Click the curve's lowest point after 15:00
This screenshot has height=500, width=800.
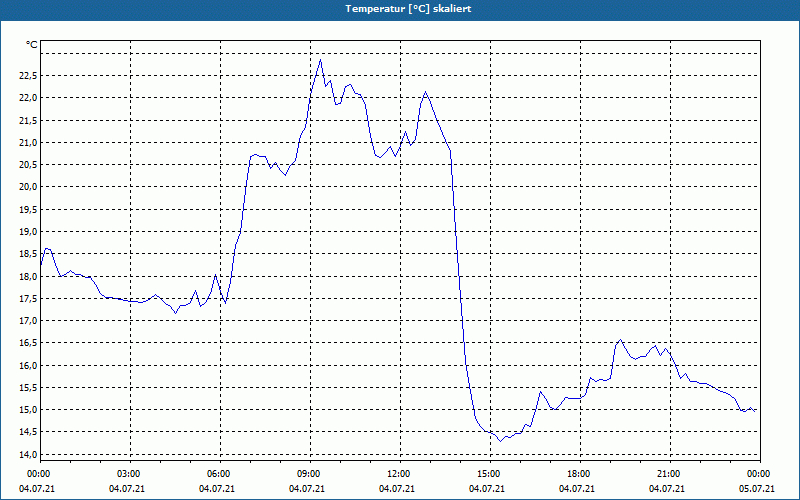(x=501, y=441)
